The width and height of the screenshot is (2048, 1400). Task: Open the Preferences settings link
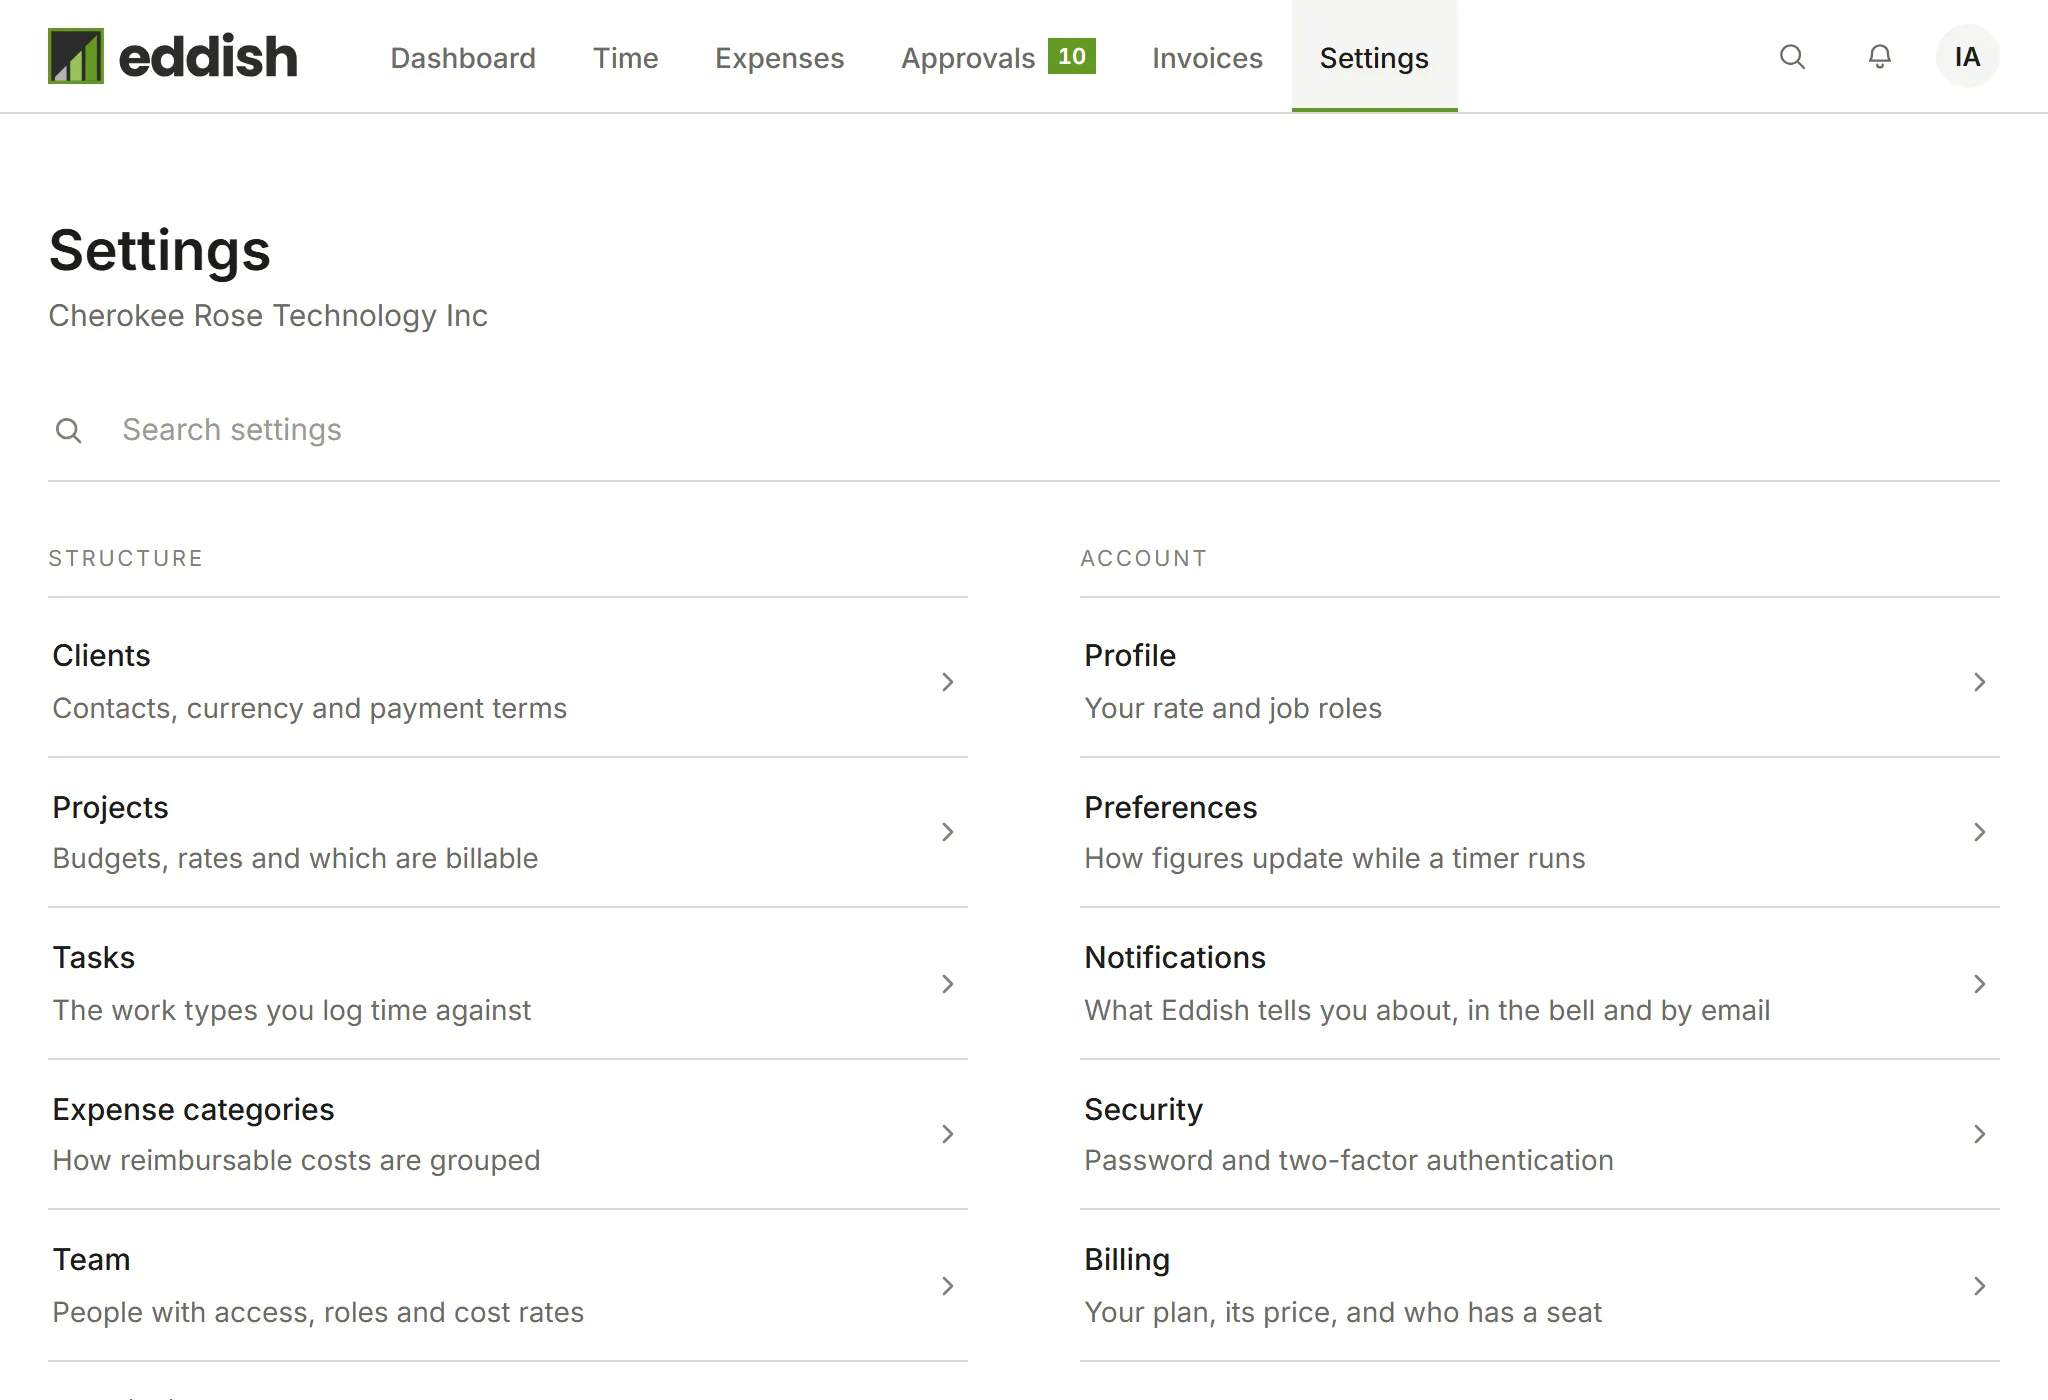click(1540, 832)
